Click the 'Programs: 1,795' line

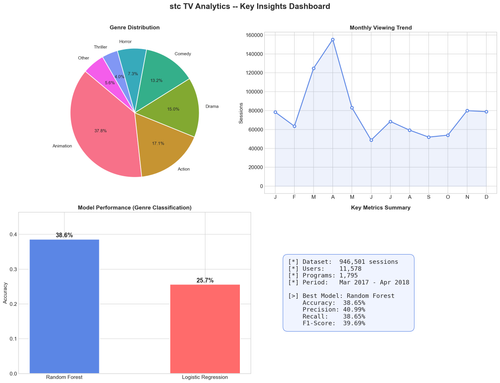pyautogui.click(x=323, y=276)
